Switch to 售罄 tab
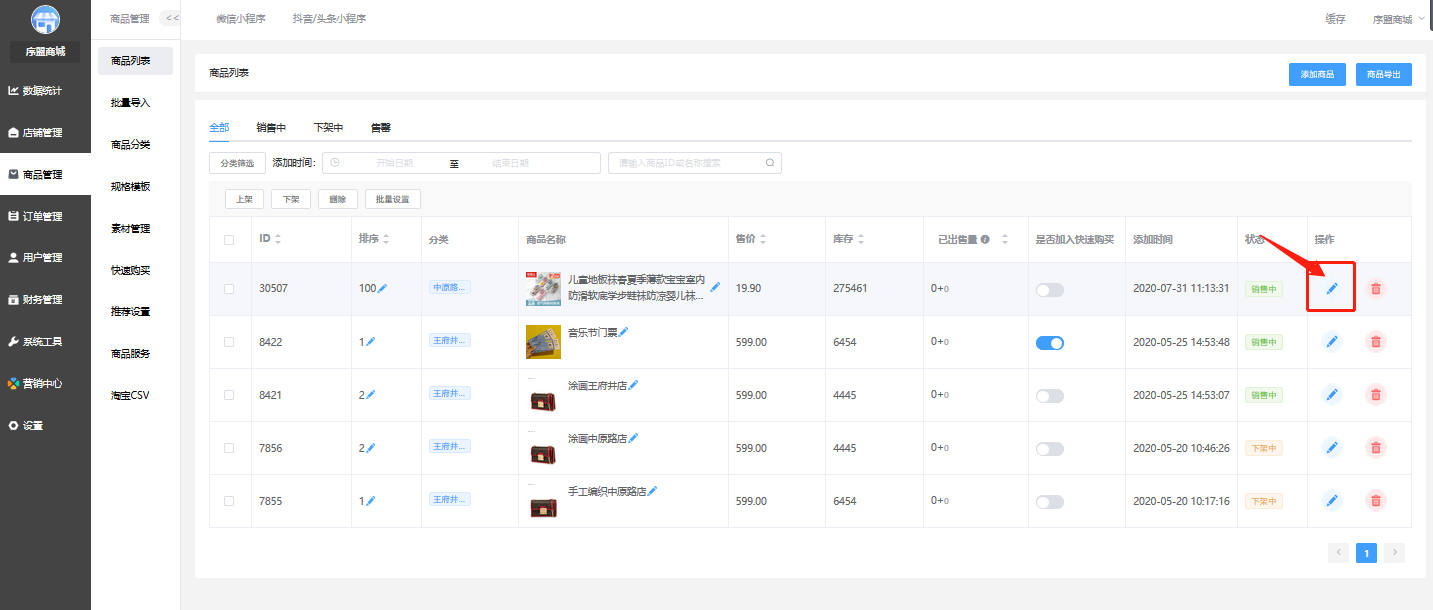The width and height of the screenshot is (1433, 610). point(380,128)
